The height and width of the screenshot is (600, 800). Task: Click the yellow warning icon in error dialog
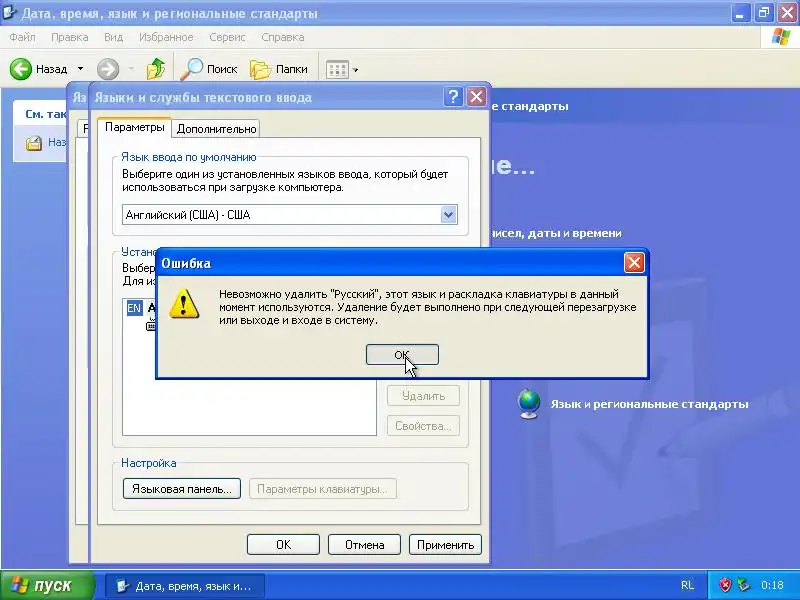point(184,304)
